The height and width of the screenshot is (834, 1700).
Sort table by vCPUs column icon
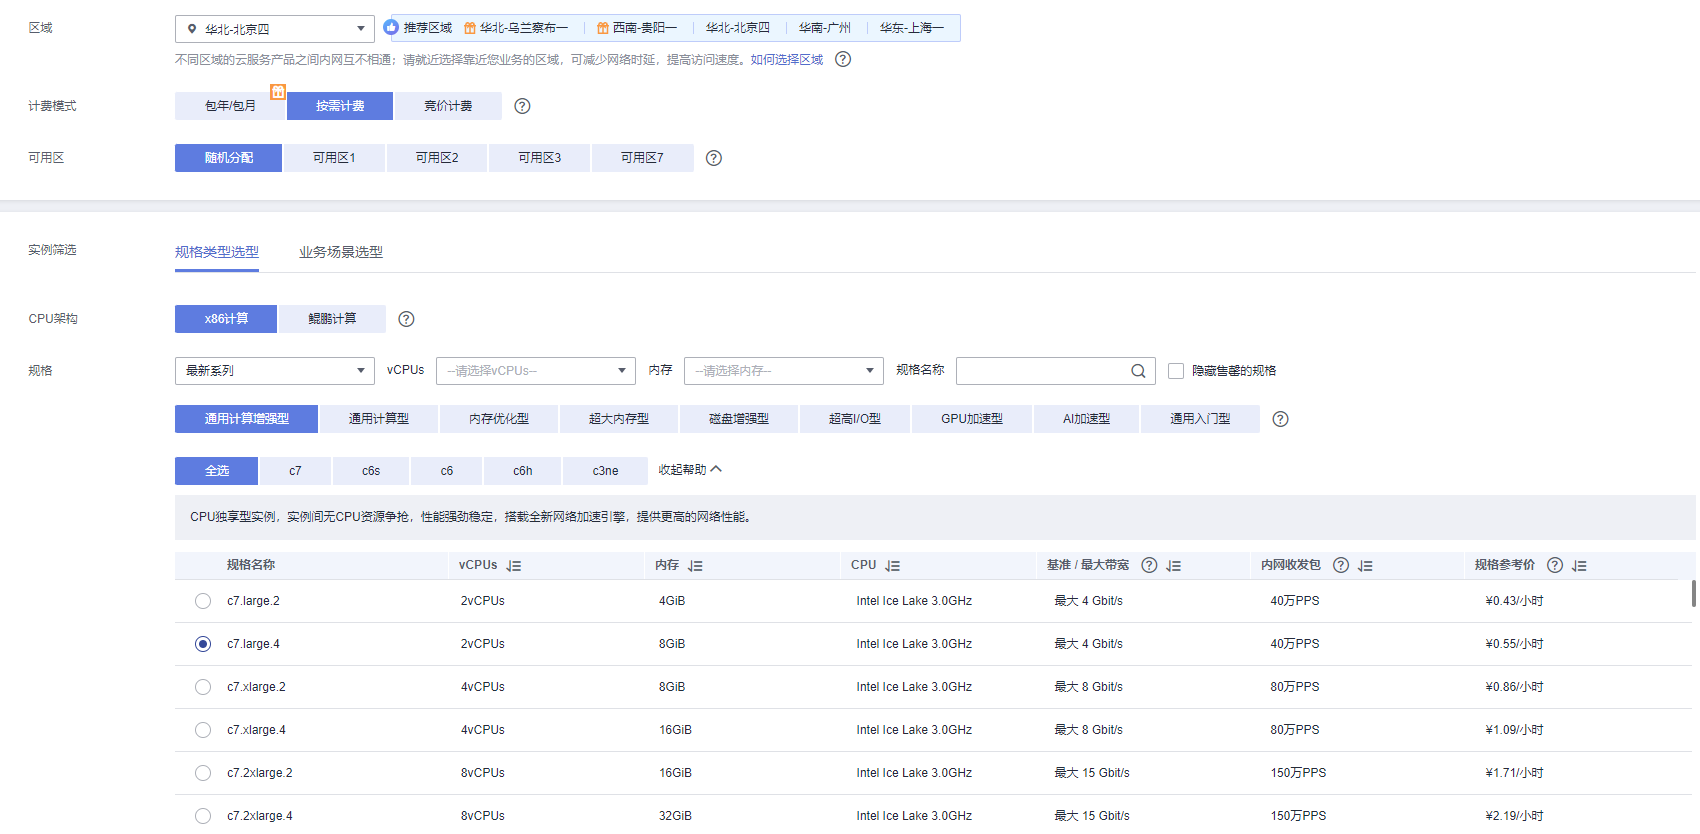point(514,566)
